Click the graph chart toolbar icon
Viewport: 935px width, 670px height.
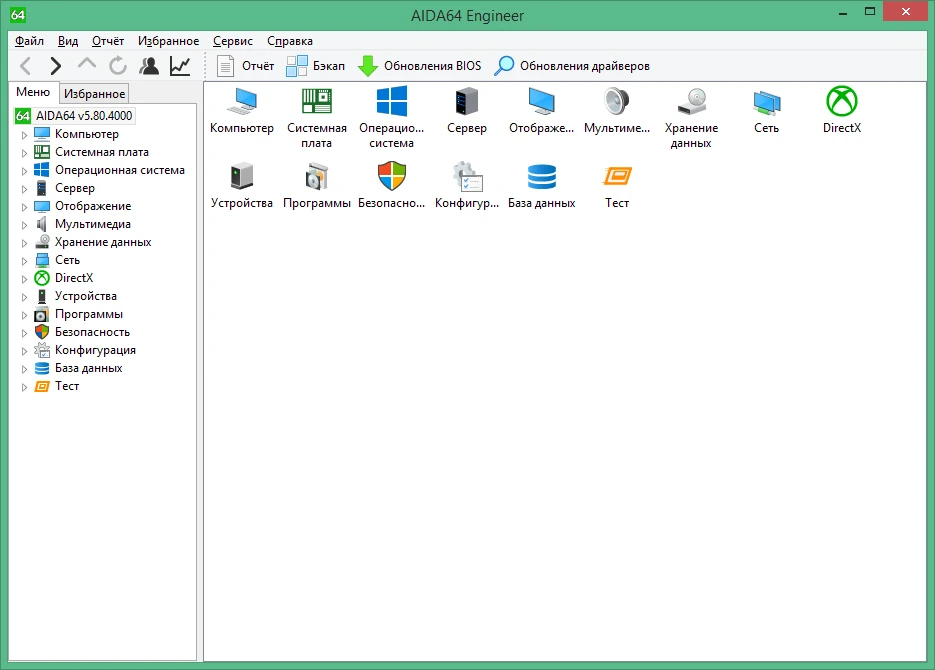[x=180, y=66]
